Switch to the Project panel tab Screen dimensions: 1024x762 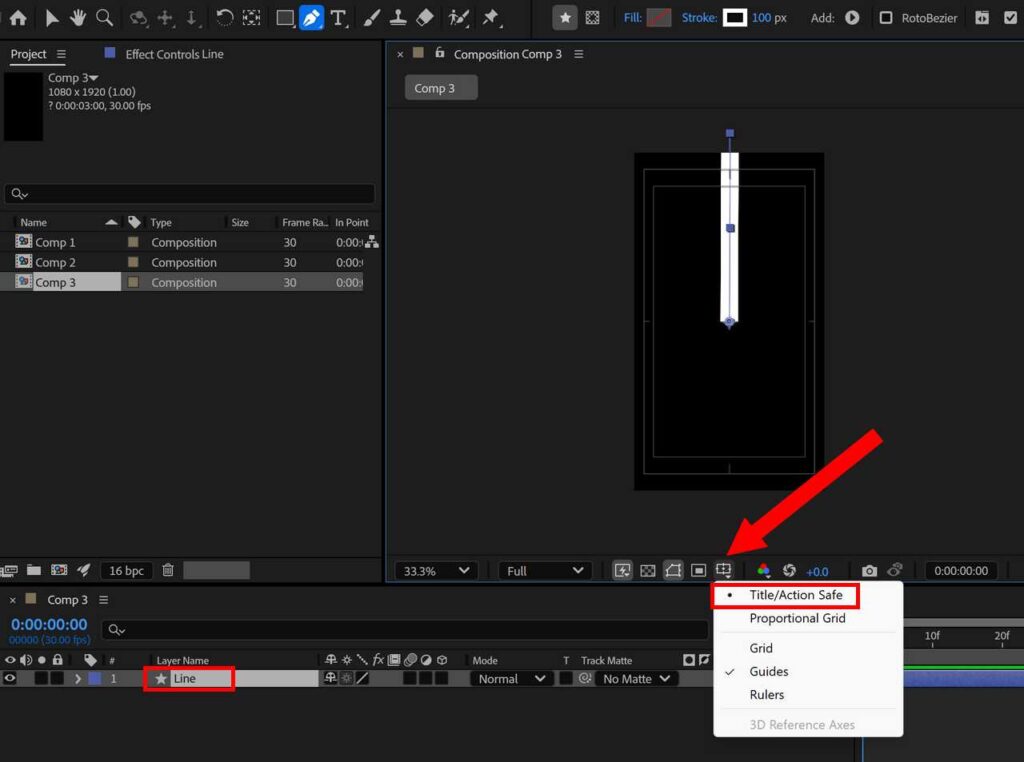[28, 54]
